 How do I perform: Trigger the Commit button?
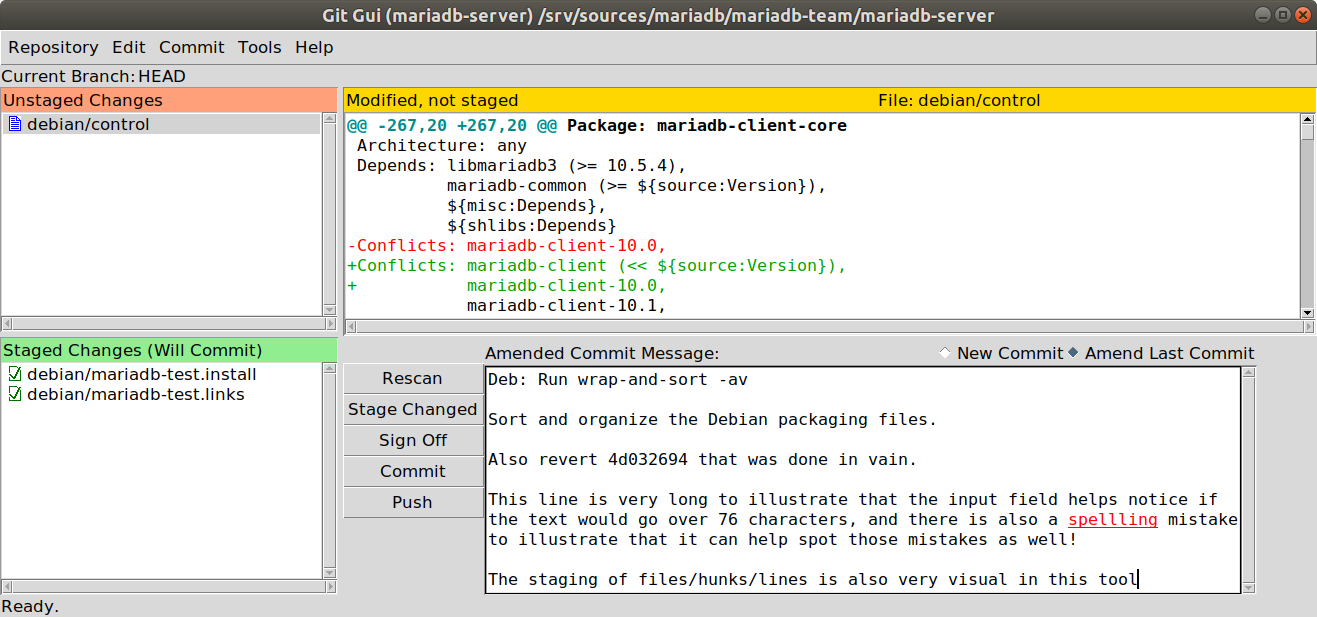(x=413, y=471)
